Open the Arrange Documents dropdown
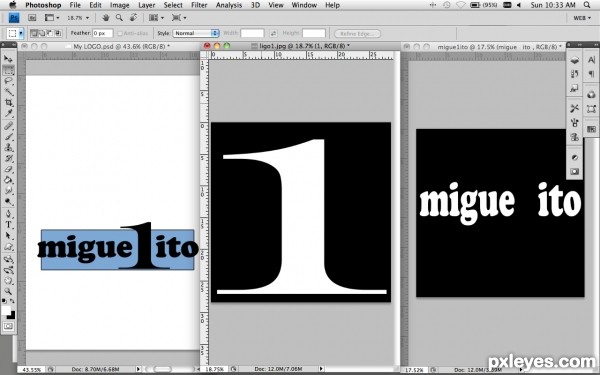 [x=156, y=18]
